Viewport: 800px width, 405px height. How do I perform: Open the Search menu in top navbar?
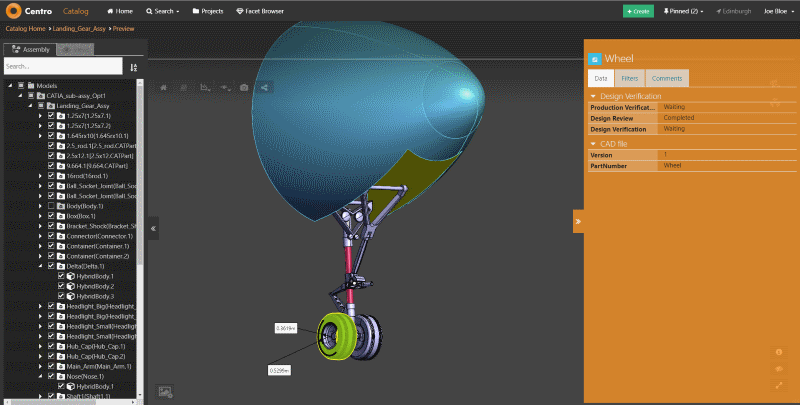pyautogui.click(x=162, y=11)
